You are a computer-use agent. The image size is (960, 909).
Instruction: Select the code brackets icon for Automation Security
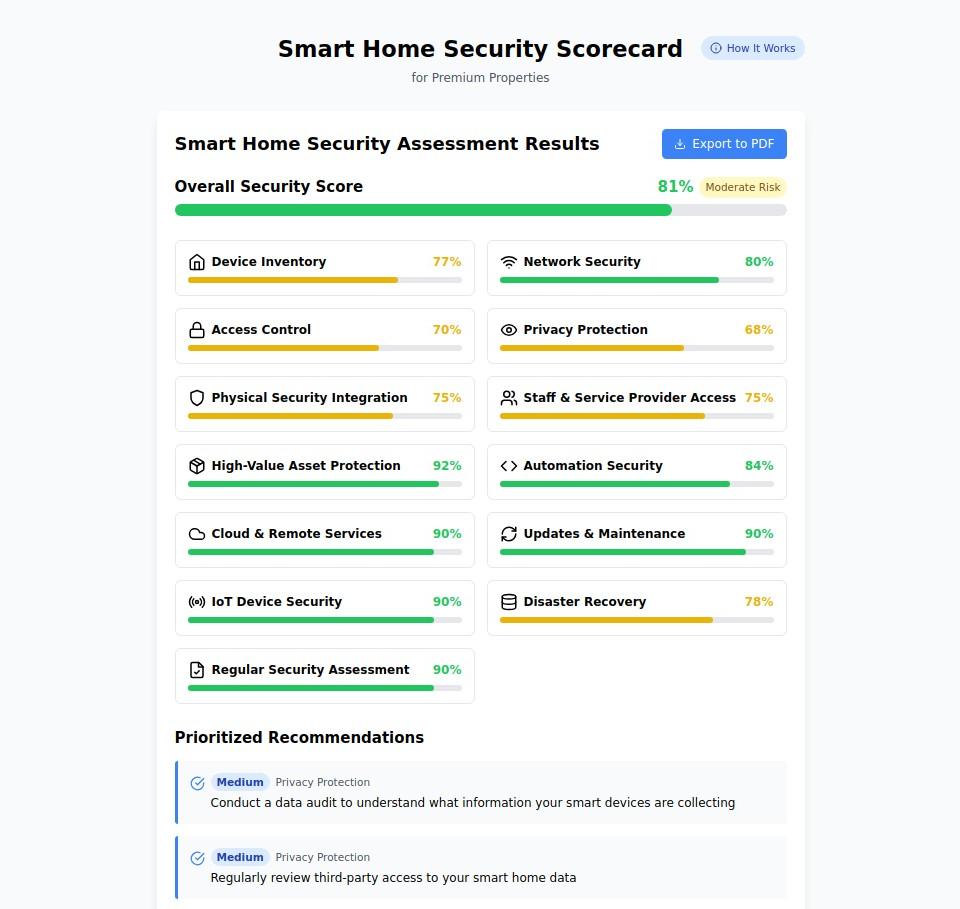[509, 465]
